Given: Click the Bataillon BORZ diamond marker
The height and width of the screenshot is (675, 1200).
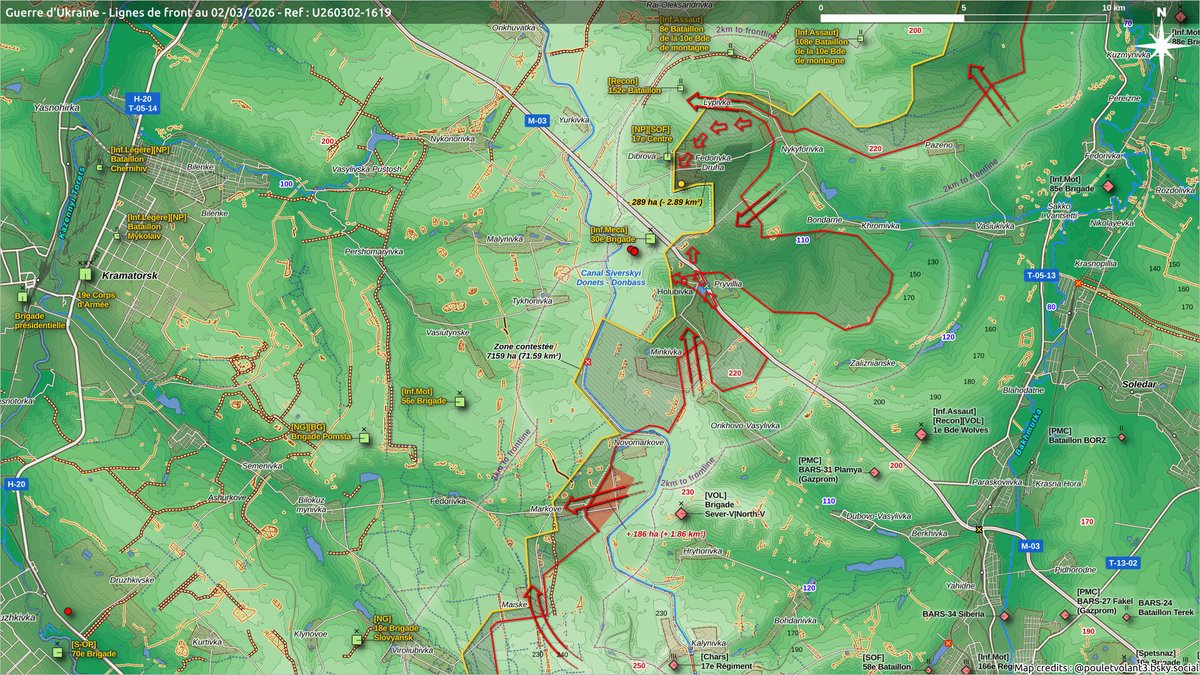Looking at the screenshot, I should click(1121, 437).
